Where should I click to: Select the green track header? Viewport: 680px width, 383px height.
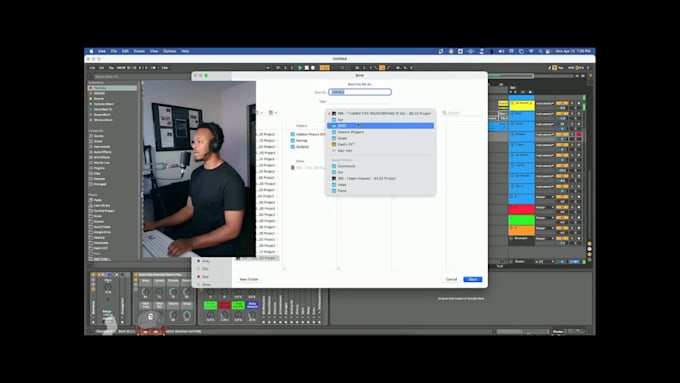522,219
